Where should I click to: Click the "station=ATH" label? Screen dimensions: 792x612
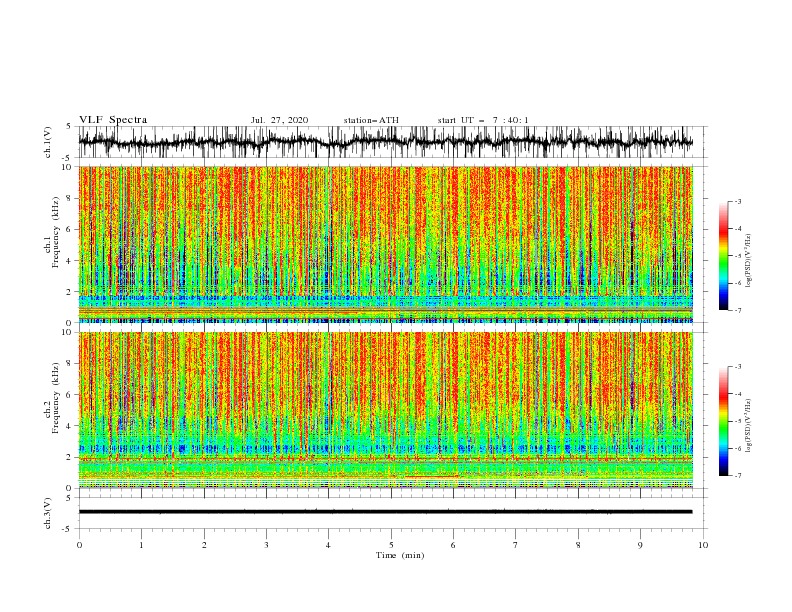(371, 120)
